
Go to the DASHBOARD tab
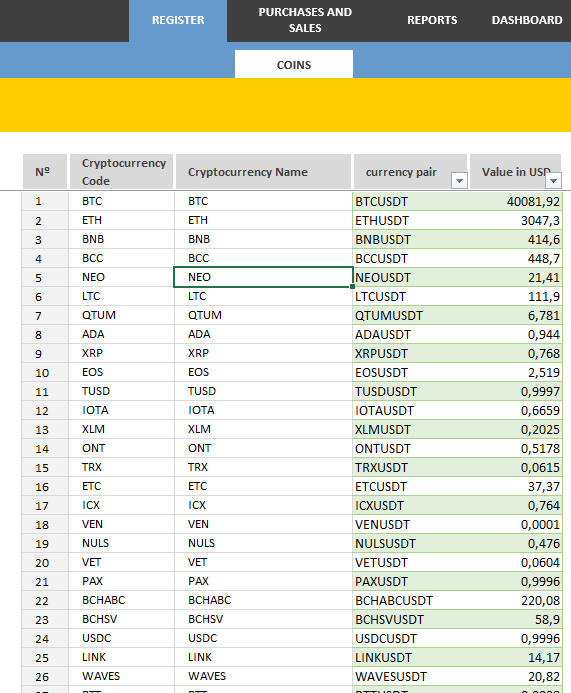526,21
